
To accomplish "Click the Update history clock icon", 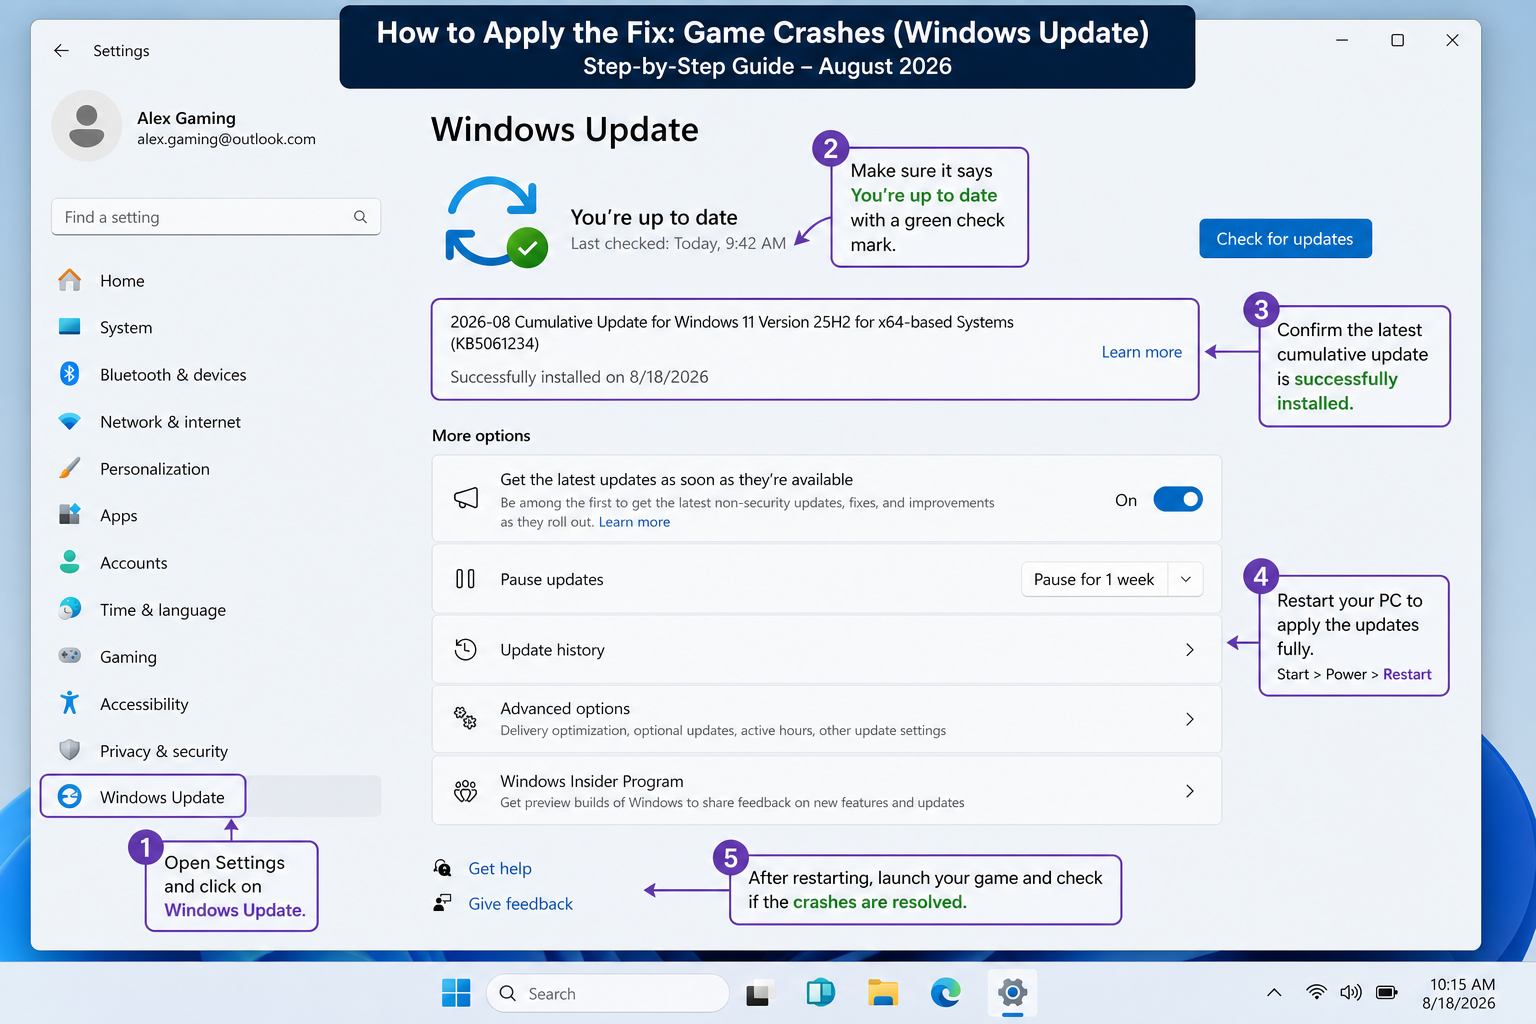I will click(465, 650).
